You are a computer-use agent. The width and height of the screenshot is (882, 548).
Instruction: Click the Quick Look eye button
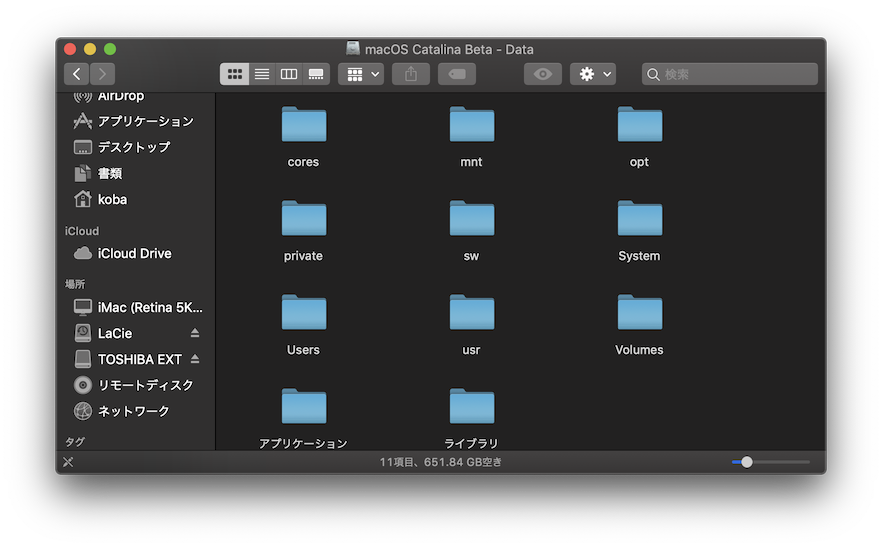tap(543, 74)
